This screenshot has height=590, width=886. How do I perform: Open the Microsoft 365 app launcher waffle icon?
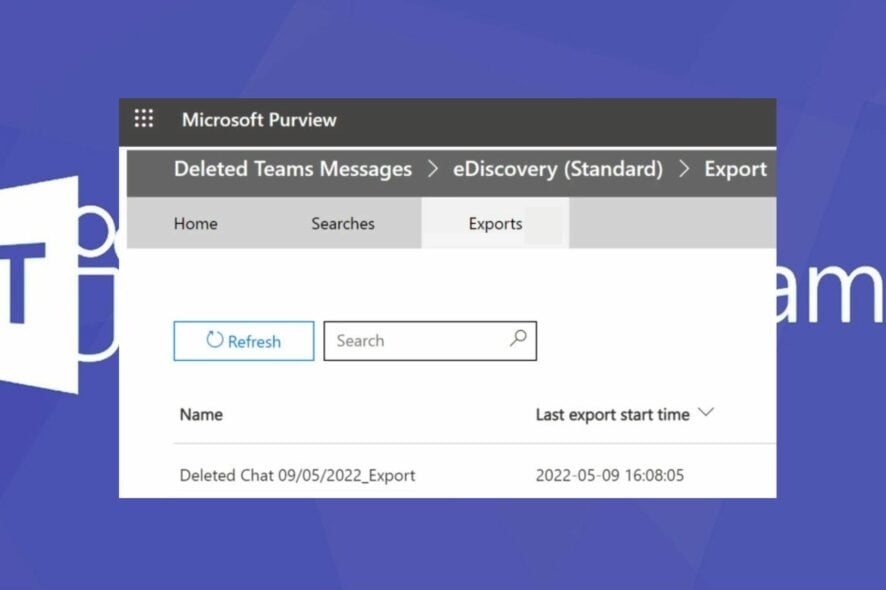[x=143, y=119]
